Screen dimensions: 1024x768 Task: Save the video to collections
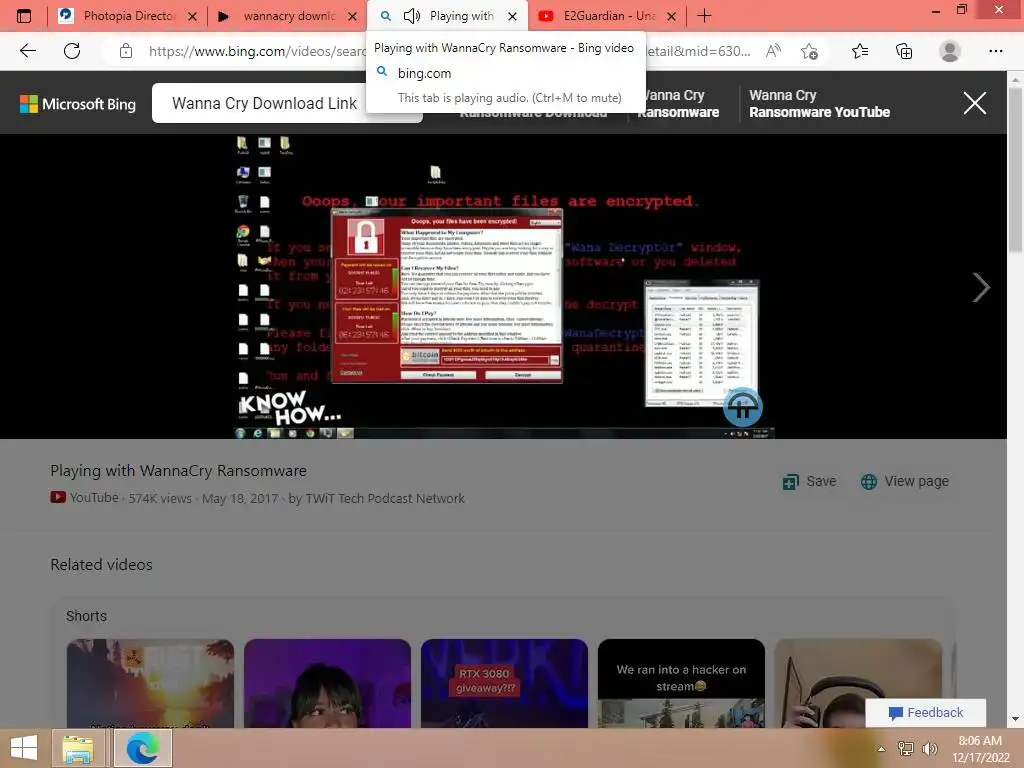[x=809, y=481]
